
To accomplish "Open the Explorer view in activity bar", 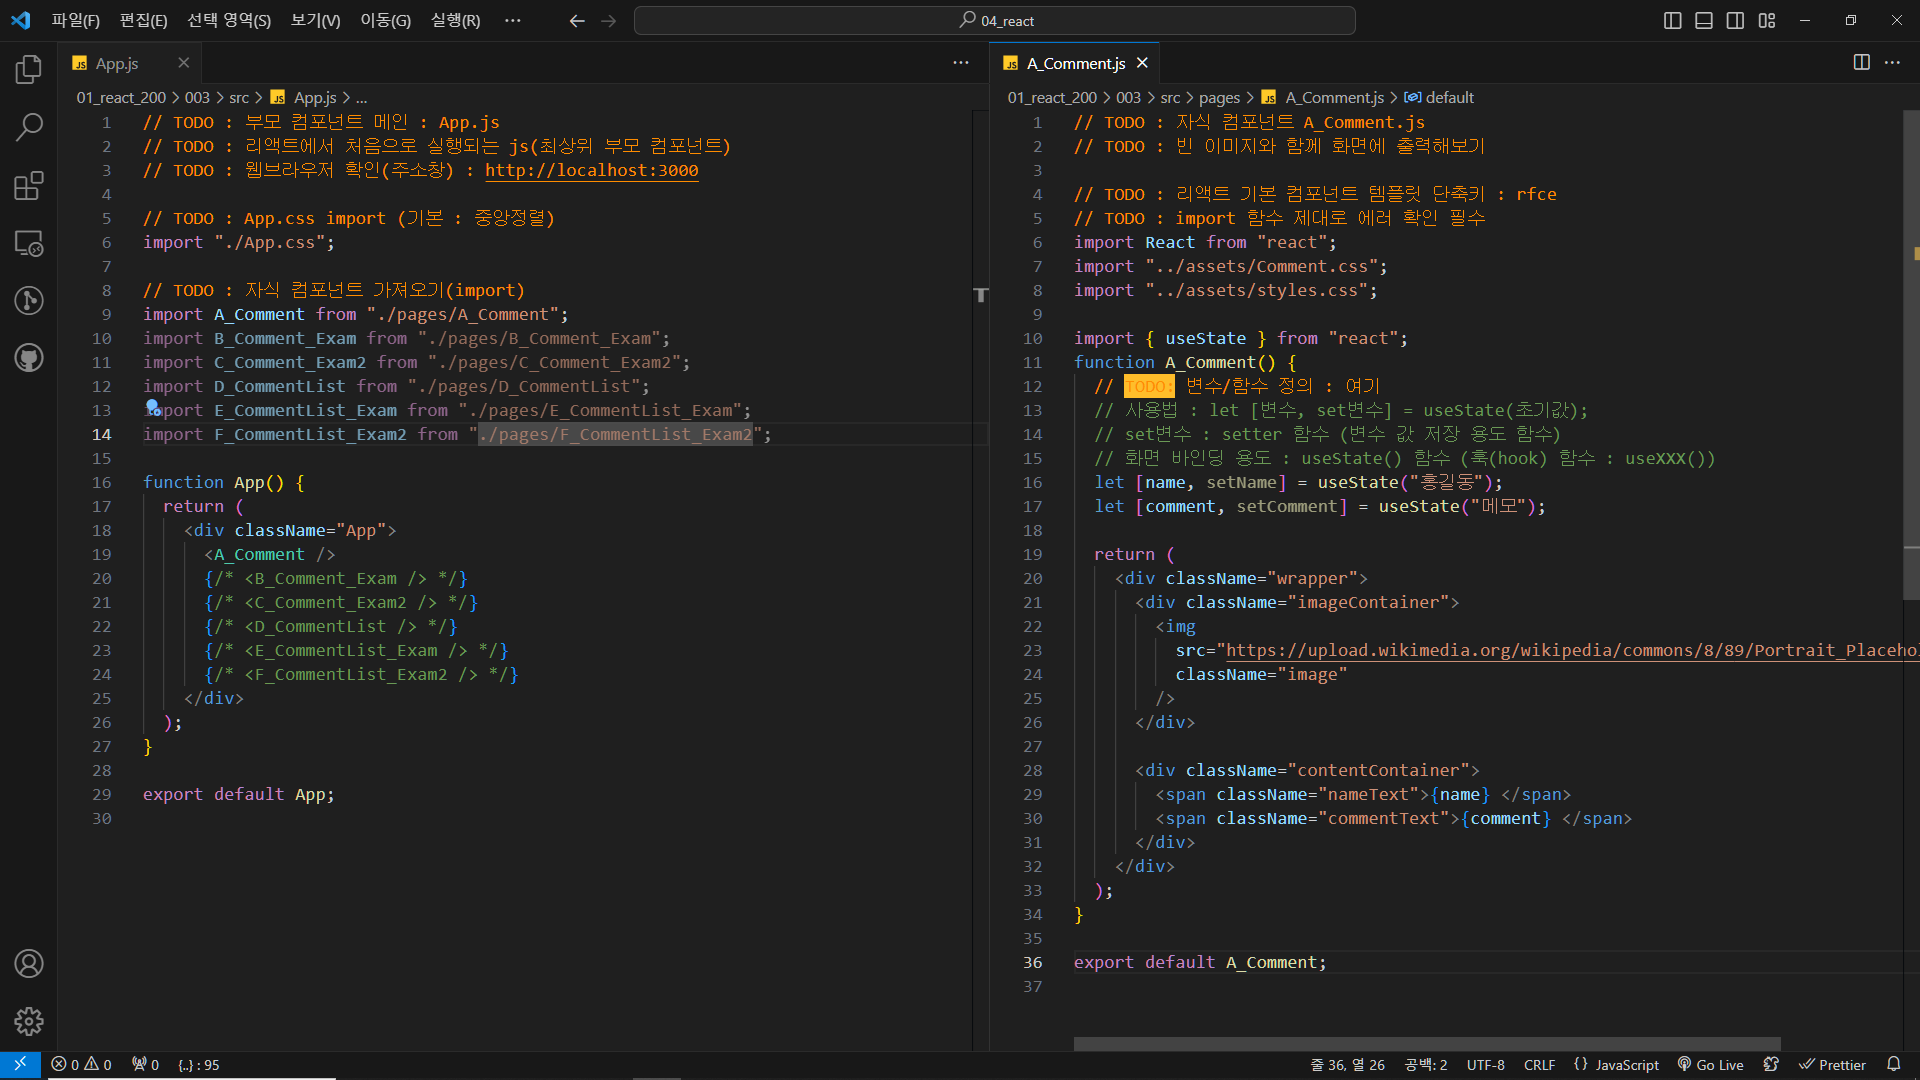I will click(x=29, y=69).
